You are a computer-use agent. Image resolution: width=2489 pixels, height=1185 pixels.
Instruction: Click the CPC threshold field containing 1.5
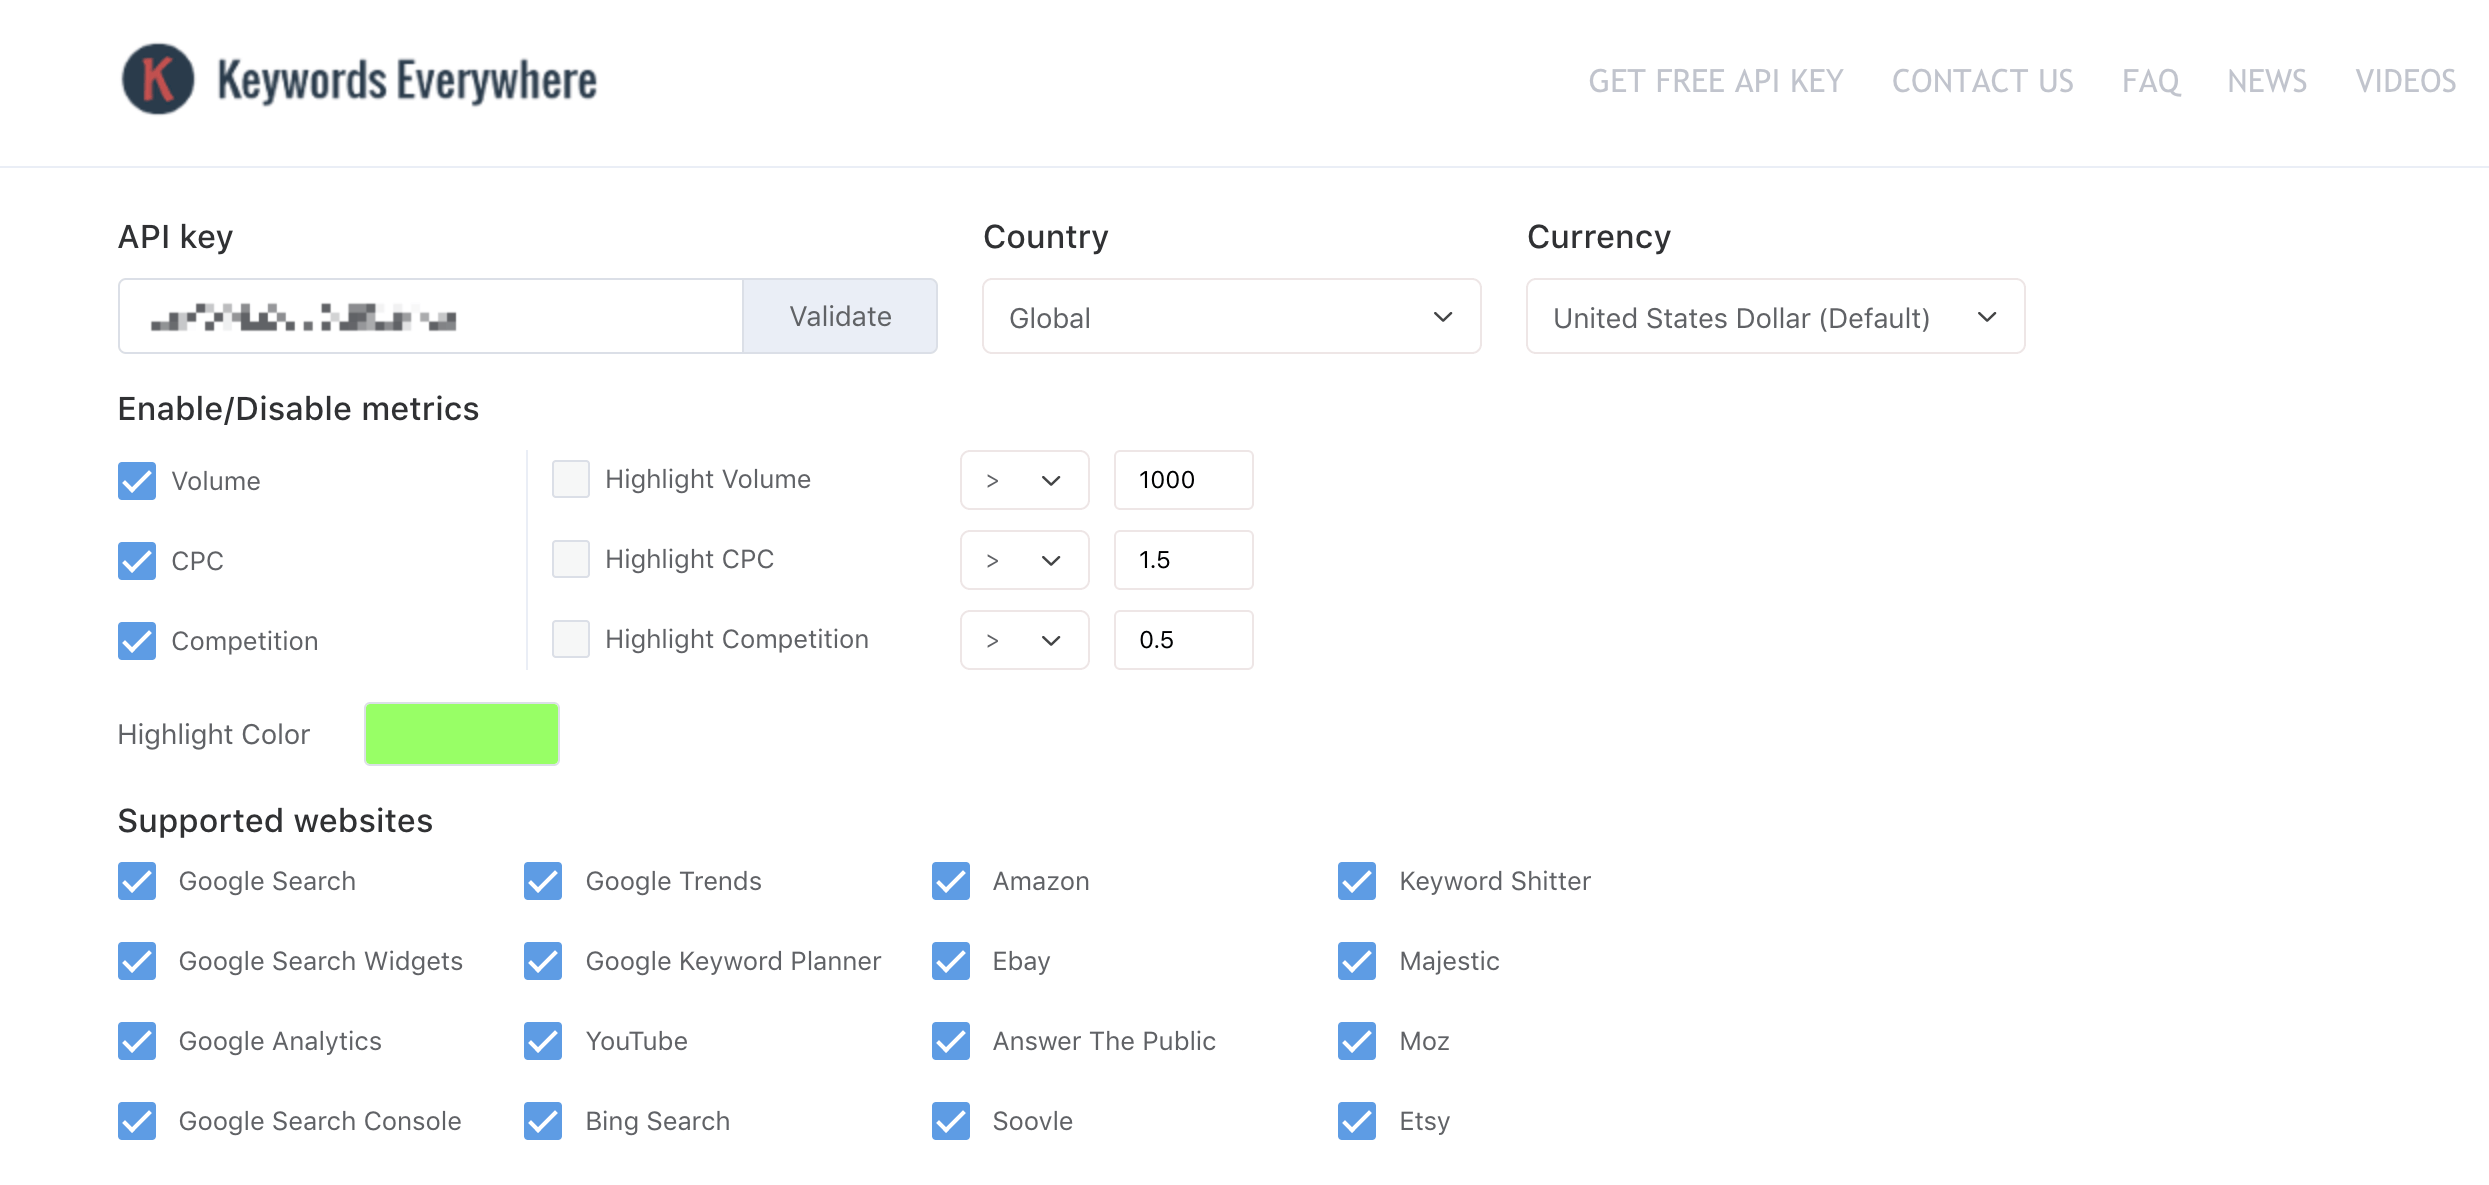(1183, 560)
